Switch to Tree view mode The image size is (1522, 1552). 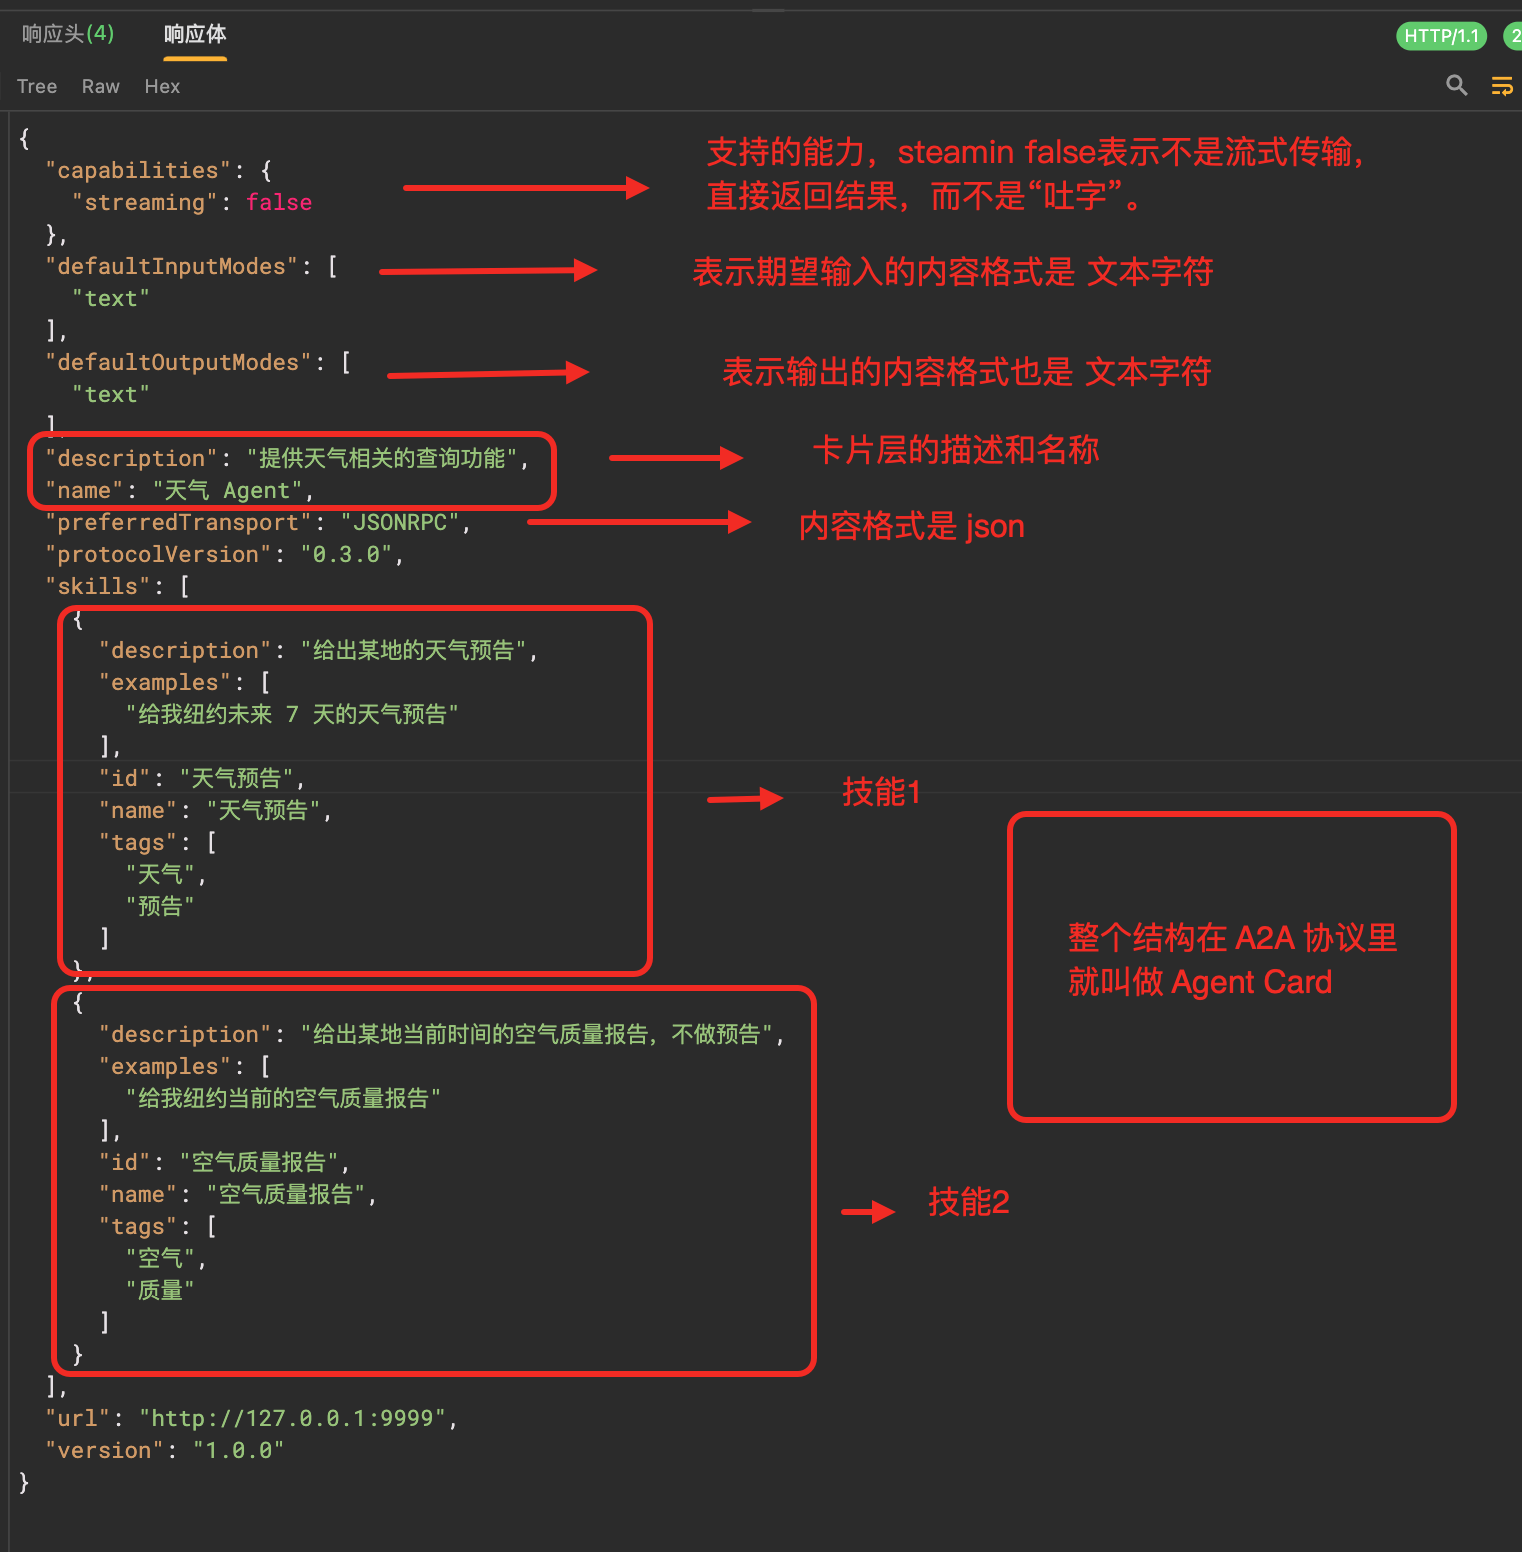coord(37,87)
